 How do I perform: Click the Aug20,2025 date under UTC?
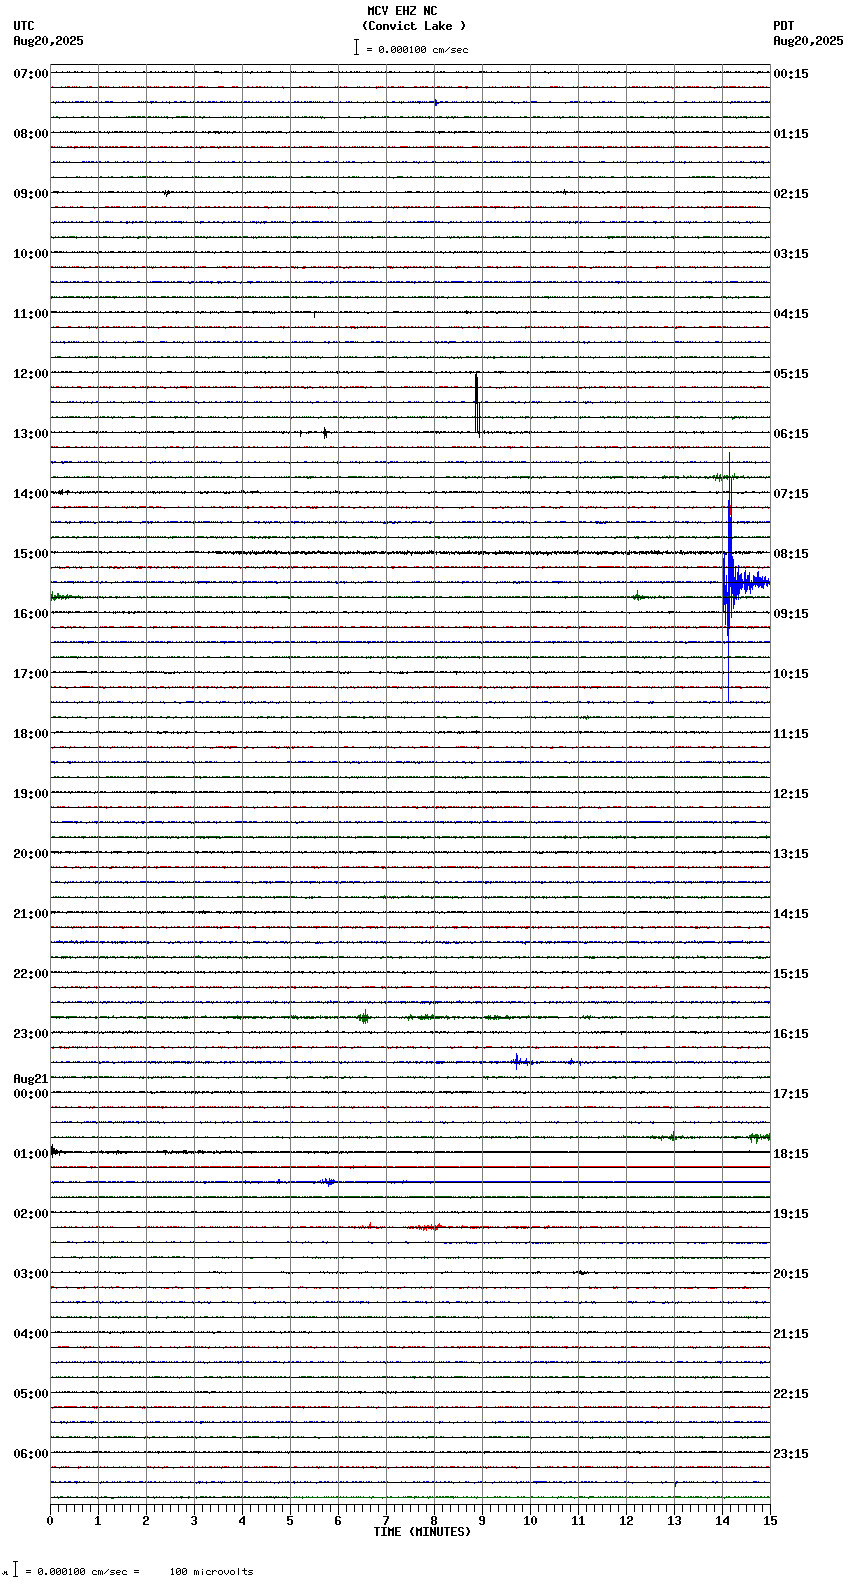pyautogui.click(x=49, y=41)
